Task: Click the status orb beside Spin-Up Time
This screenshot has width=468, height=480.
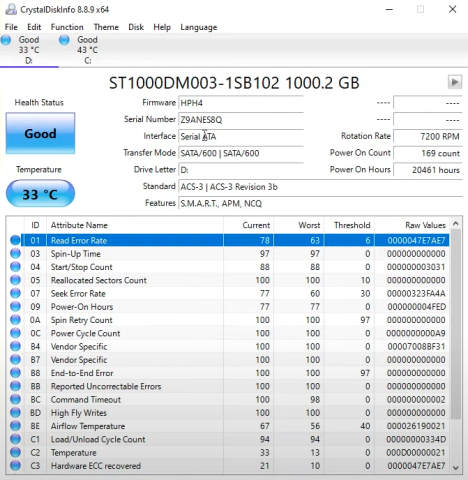Action: [15, 254]
